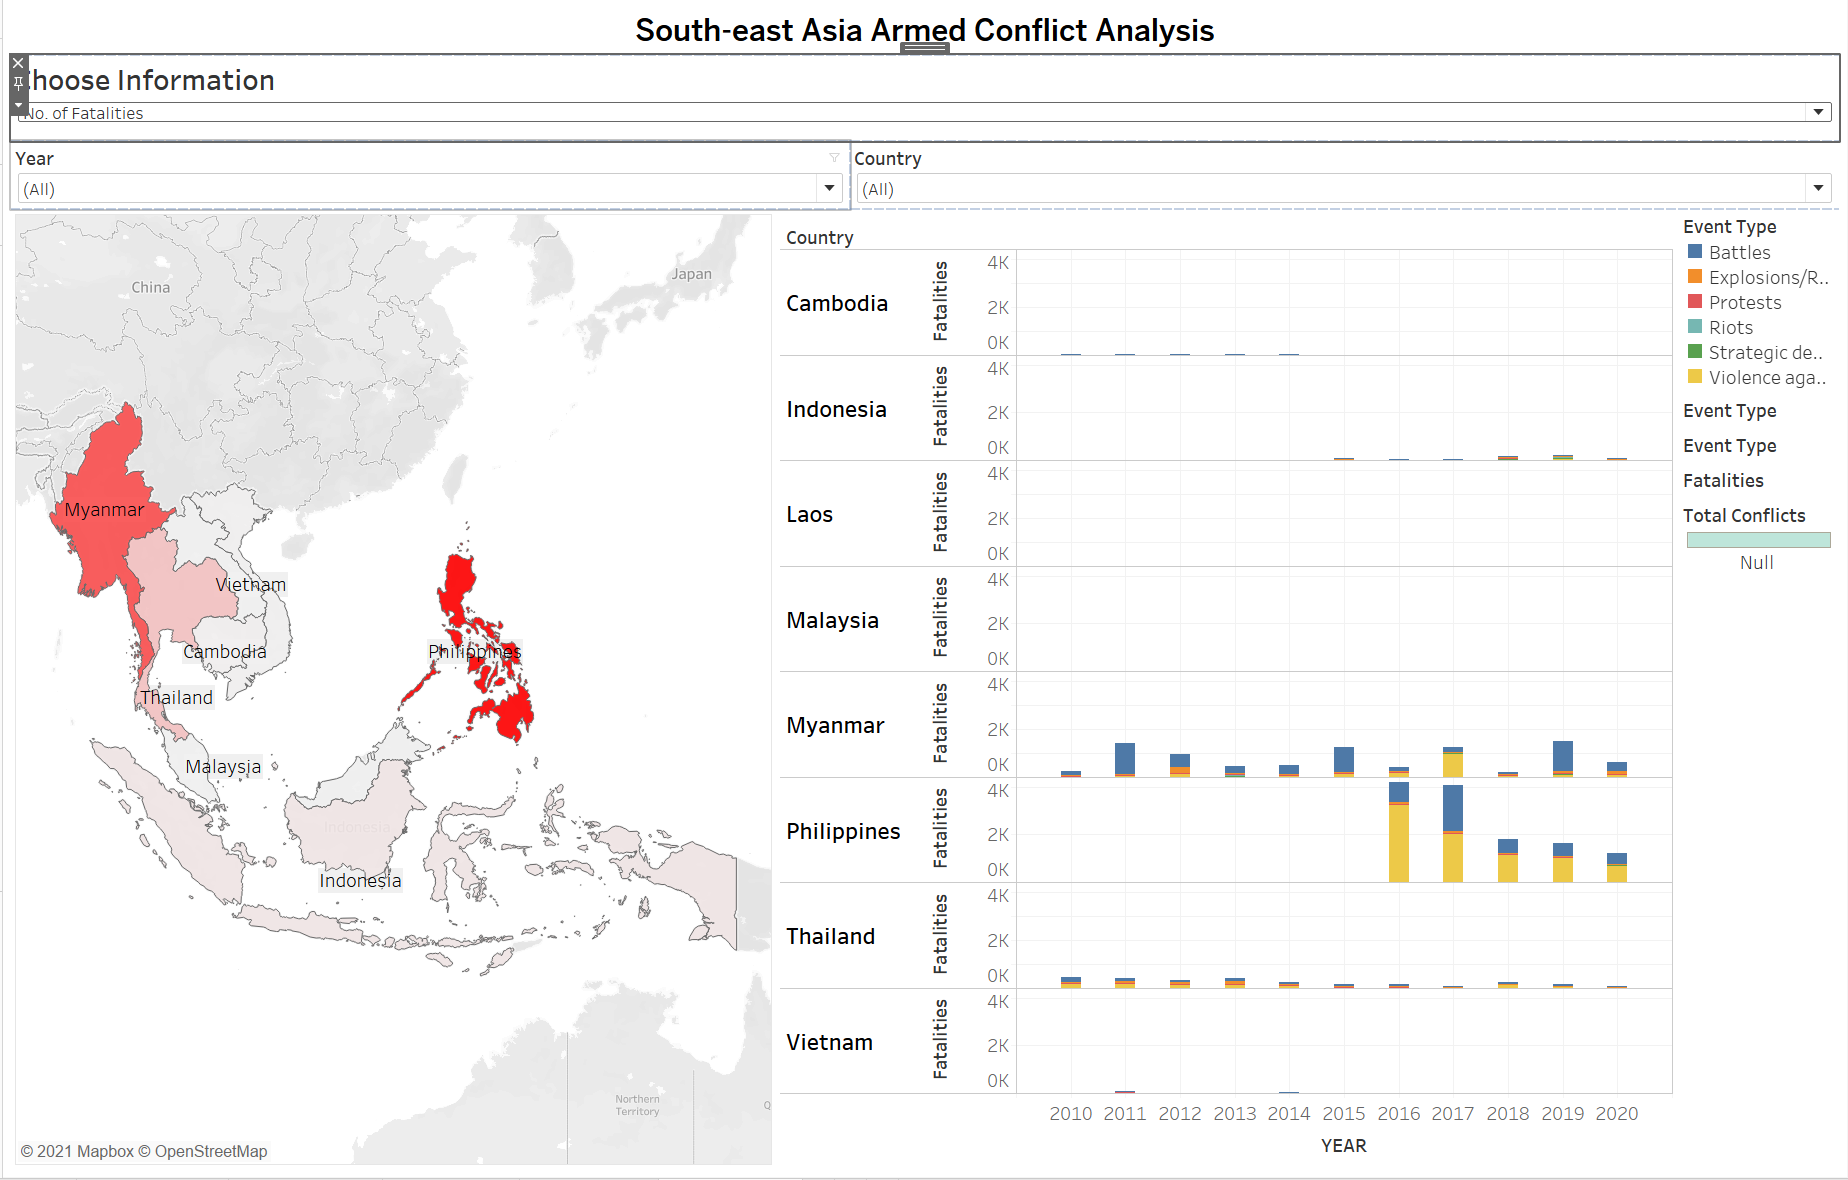Click the pin icon on Choose Information panel
The image size is (1848, 1180).
(x=18, y=84)
